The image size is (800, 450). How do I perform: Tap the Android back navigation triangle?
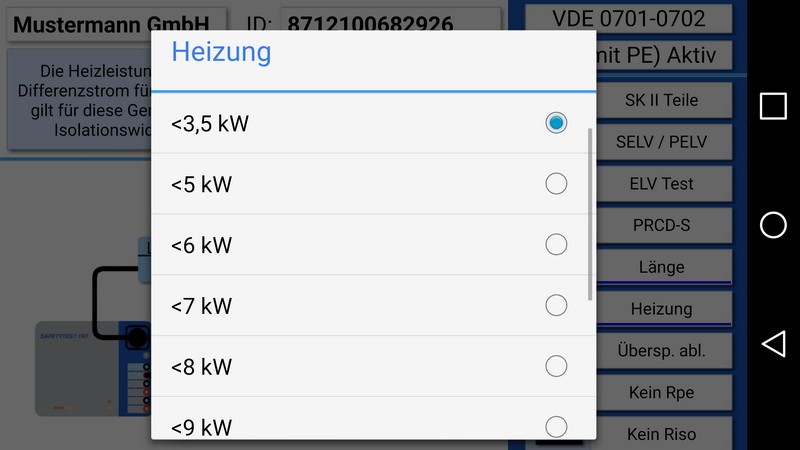773,343
